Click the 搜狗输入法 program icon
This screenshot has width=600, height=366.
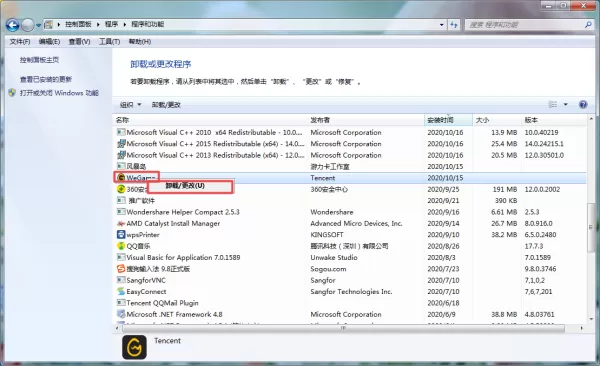pyautogui.click(x=121, y=269)
